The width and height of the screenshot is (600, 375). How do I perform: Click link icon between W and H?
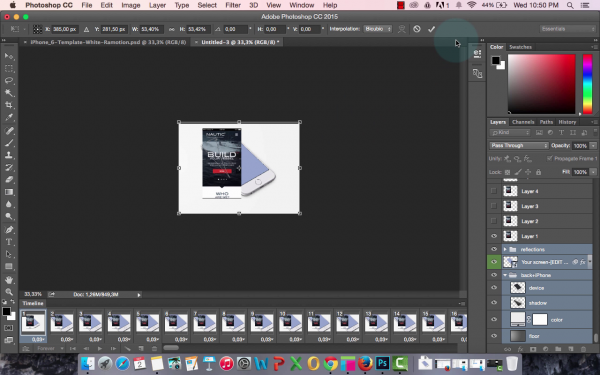[171, 29]
